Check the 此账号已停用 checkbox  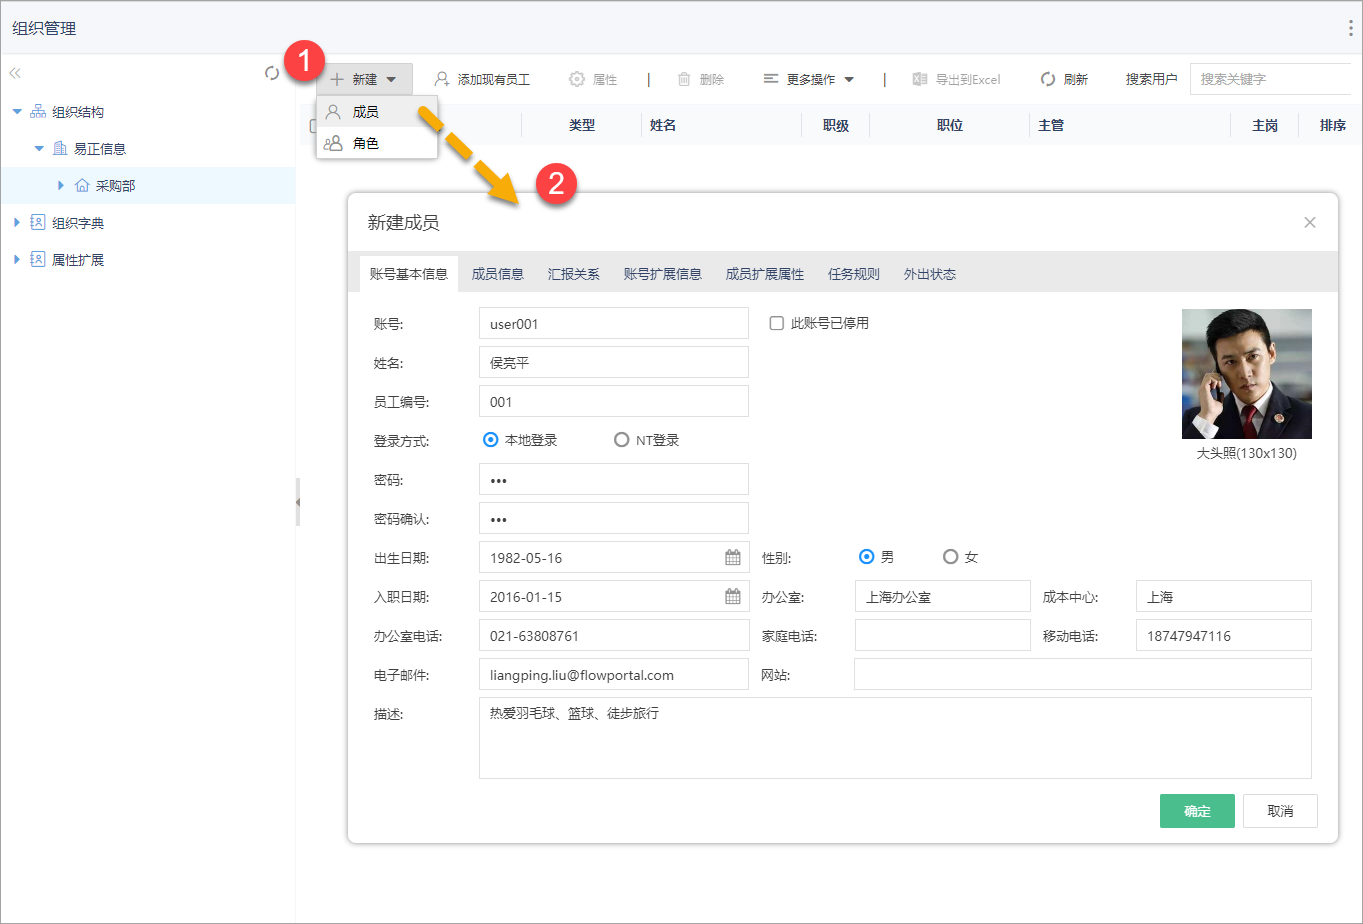[776, 323]
